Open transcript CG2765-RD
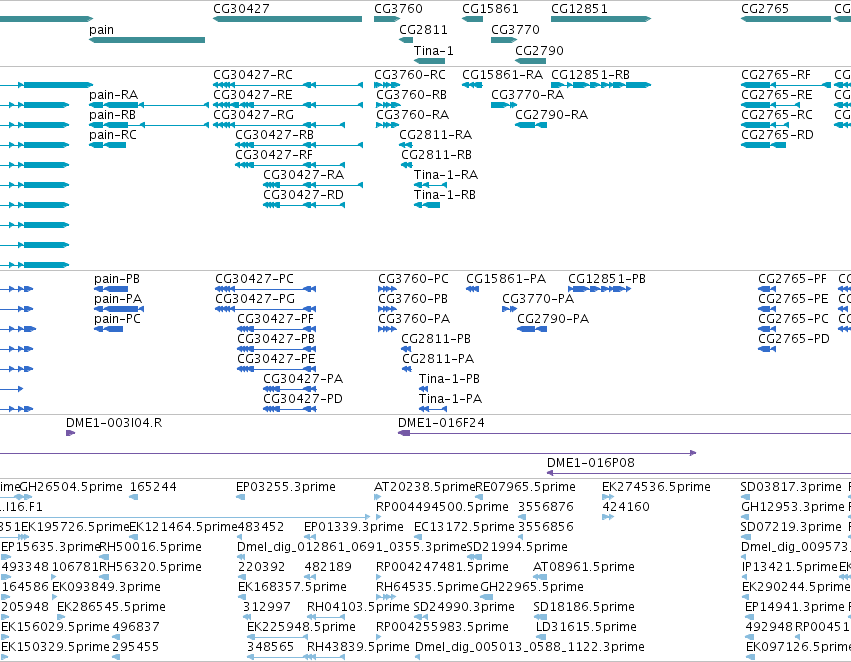Image resolution: width=851 pixels, height=662 pixels. click(777, 135)
